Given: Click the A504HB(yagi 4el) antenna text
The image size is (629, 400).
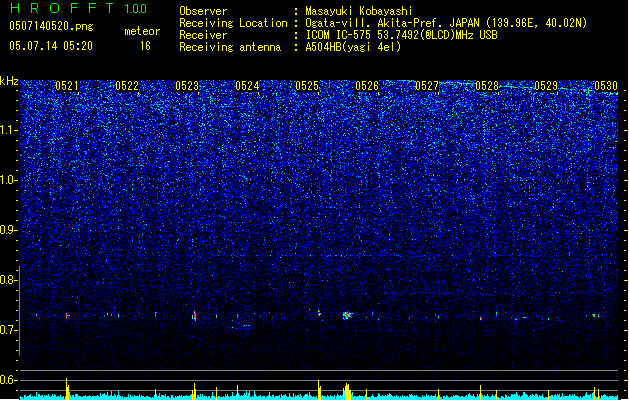Looking at the screenshot, I should tap(353, 47).
